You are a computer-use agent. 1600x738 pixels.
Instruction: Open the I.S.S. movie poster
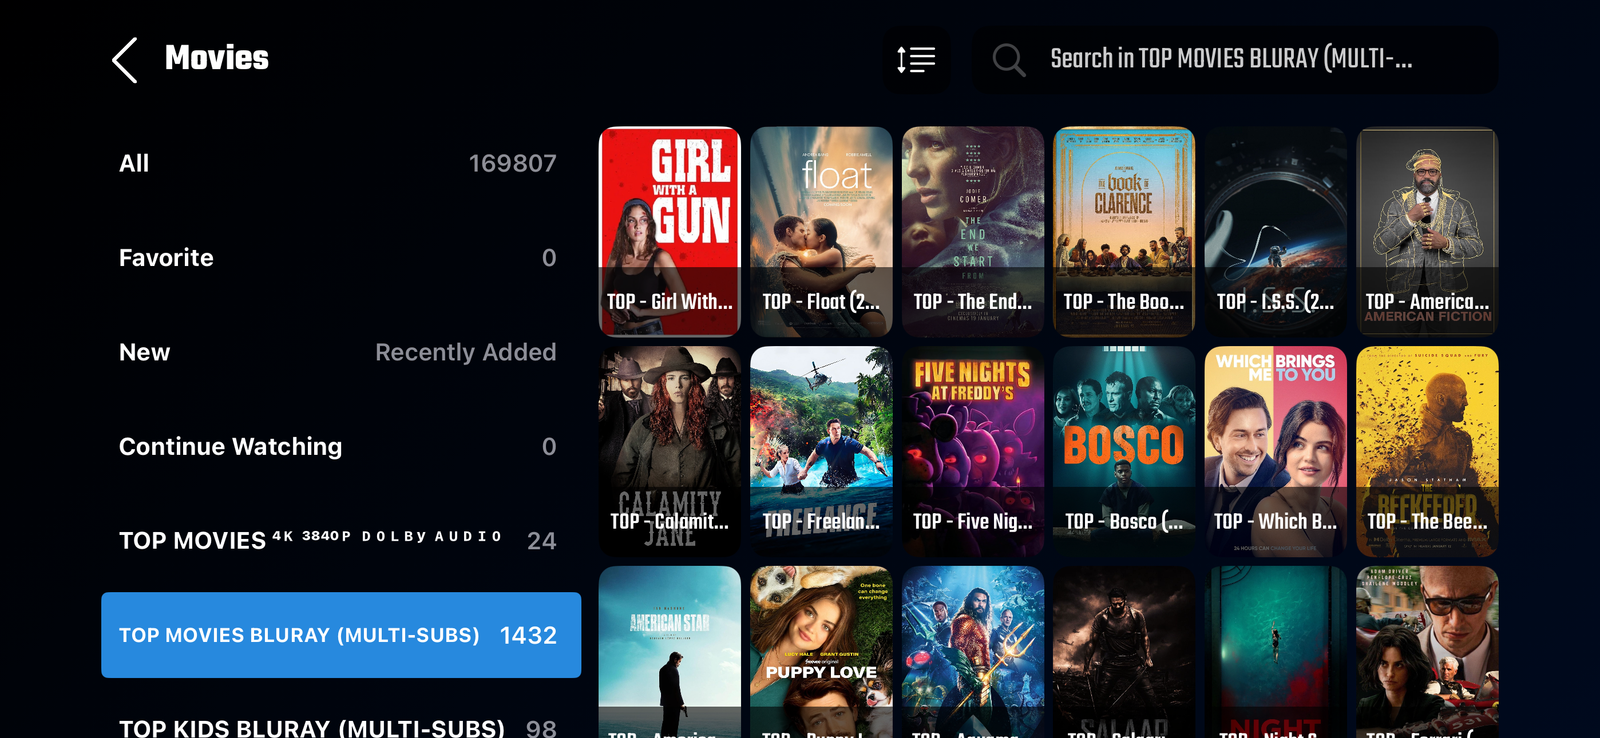pyautogui.click(x=1276, y=231)
